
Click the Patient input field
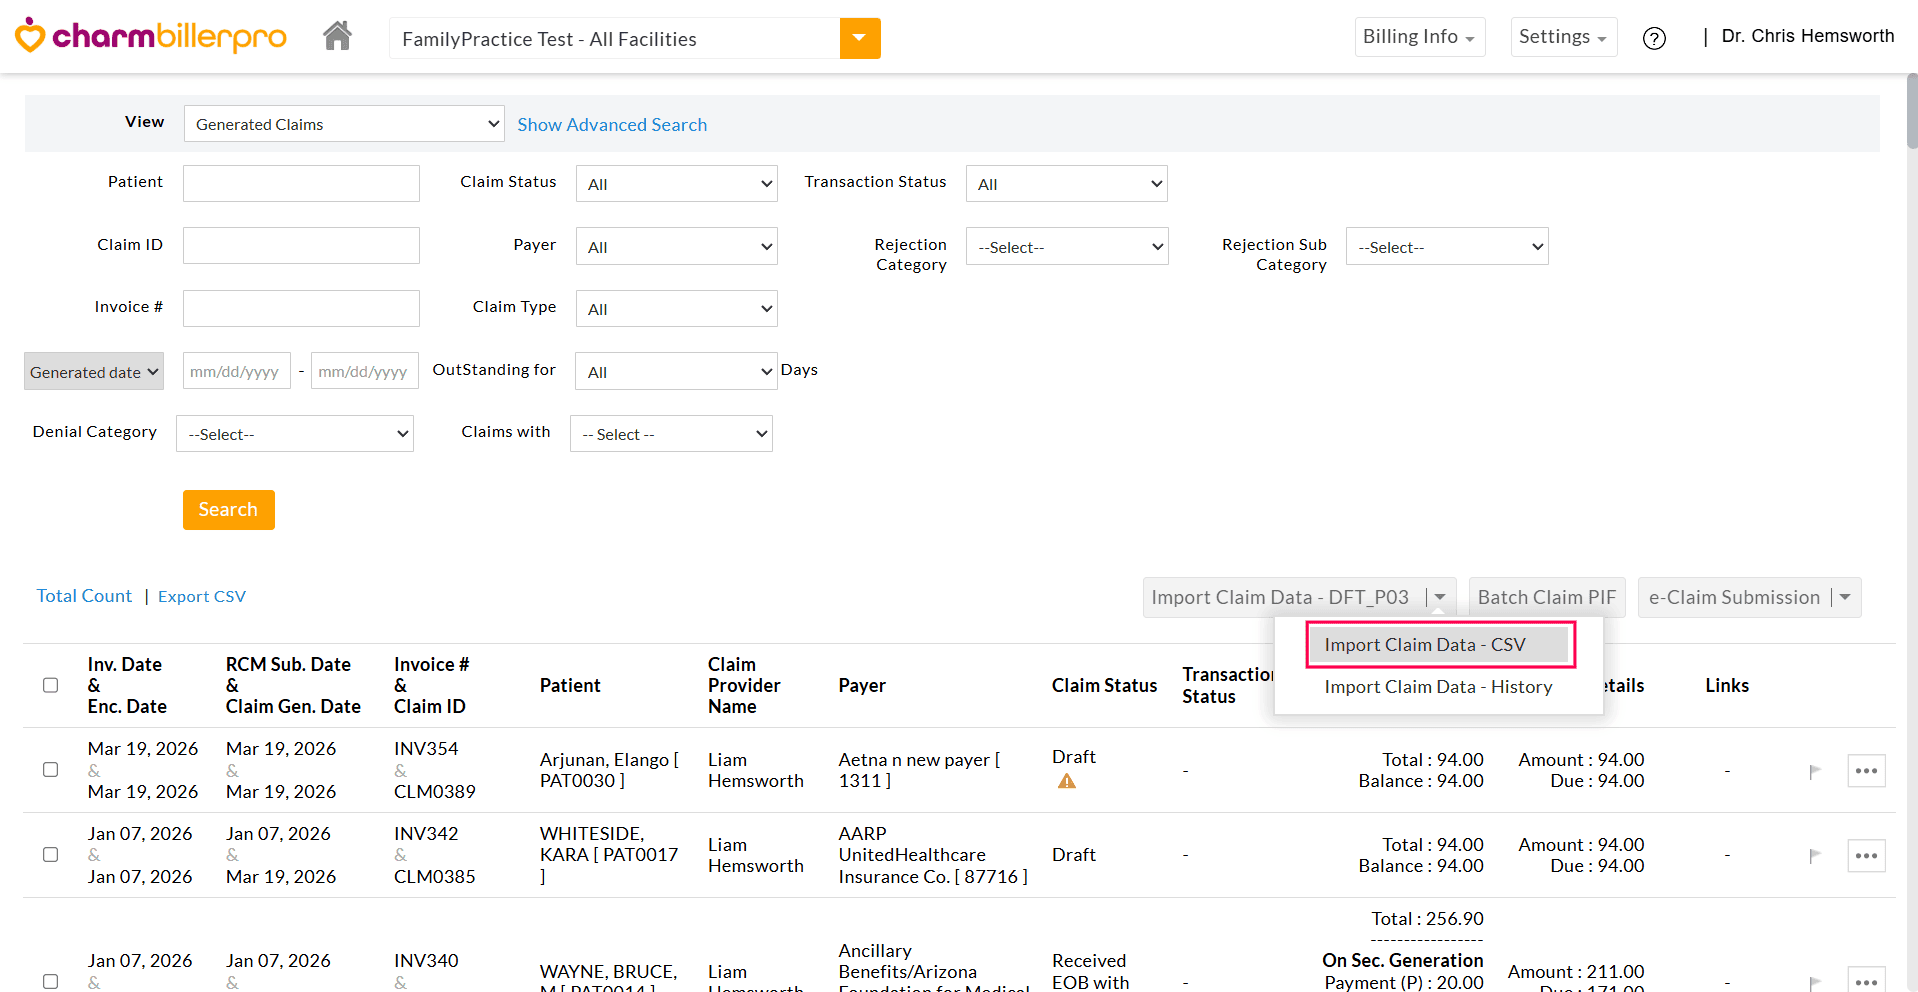(301, 184)
